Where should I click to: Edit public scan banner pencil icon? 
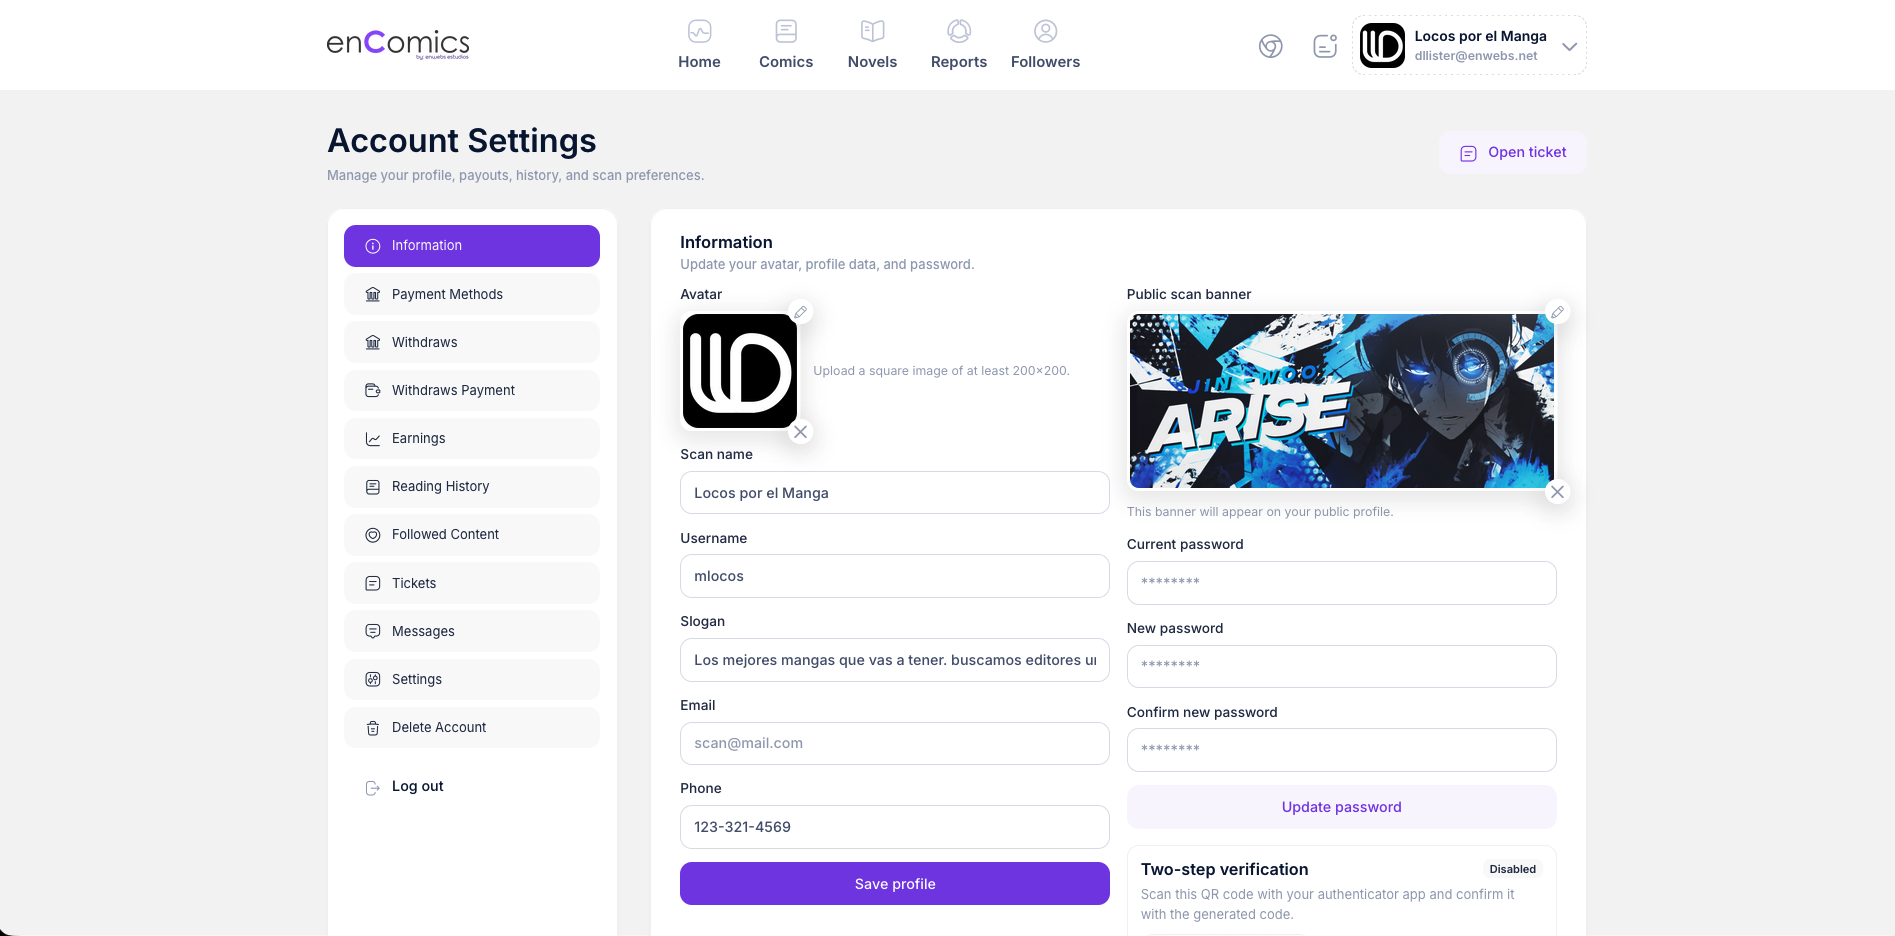[1557, 312]
